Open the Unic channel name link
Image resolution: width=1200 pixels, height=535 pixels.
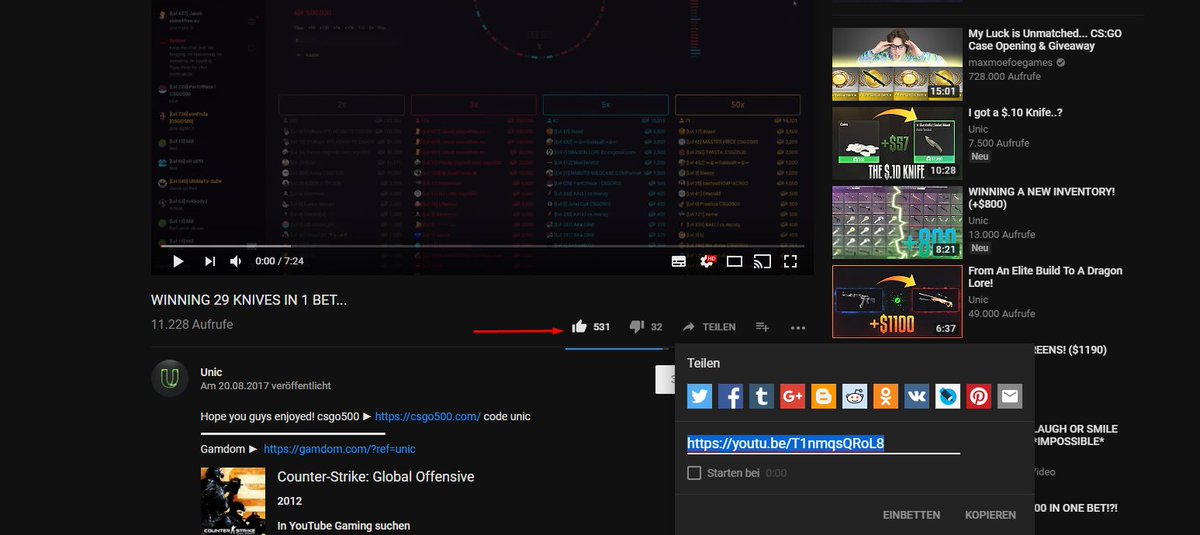tap(211, 372)
